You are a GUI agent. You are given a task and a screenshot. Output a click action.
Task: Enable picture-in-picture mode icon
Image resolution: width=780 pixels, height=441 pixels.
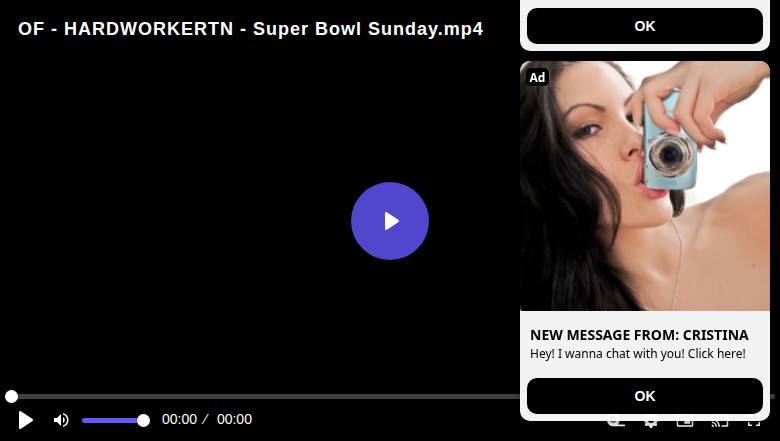tap(685, 423)
